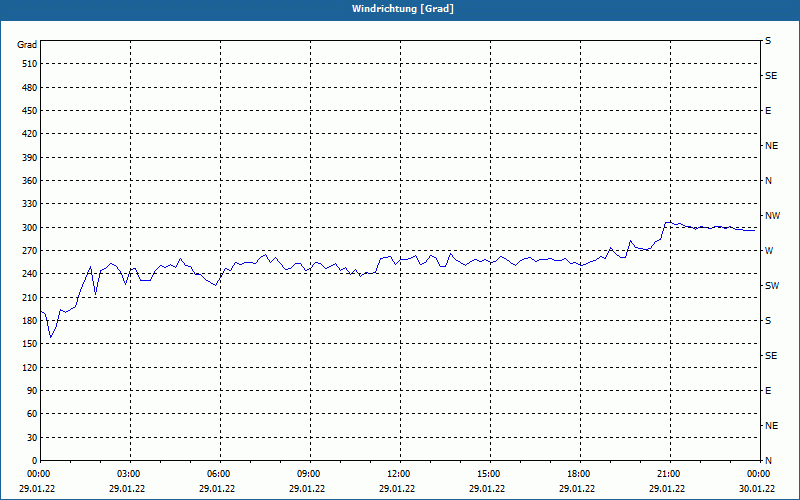Select the 270 y-axis value
Viewport: 800px width, 500px height.
pyautogui.click(x=29, y=251)
